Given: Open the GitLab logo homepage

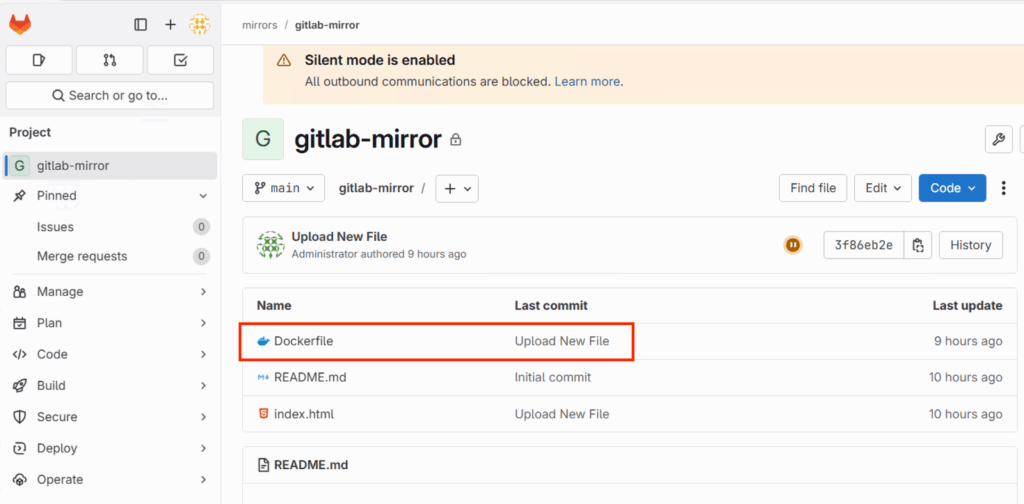Looking at the screenshot, I should [20, 25].
